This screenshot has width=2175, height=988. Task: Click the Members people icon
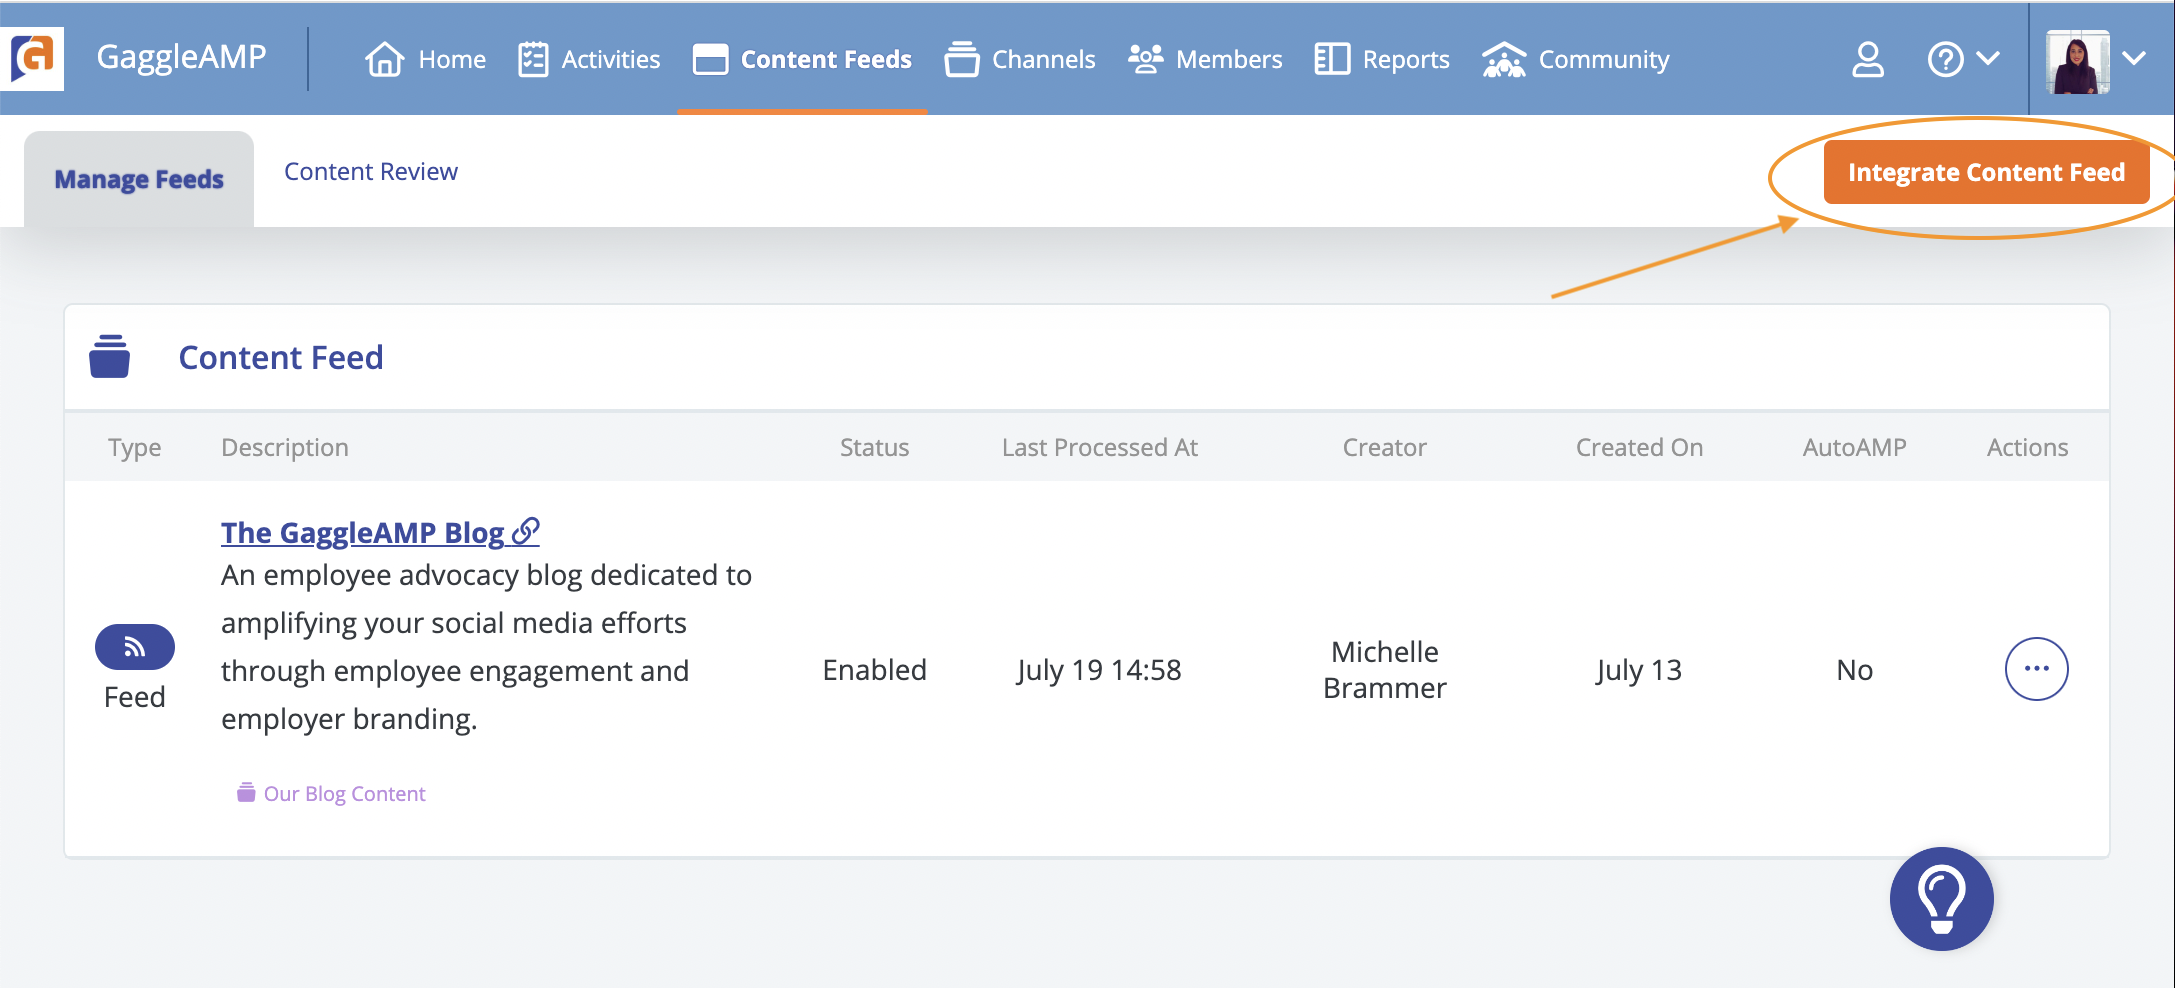(x=1146, y=60)
